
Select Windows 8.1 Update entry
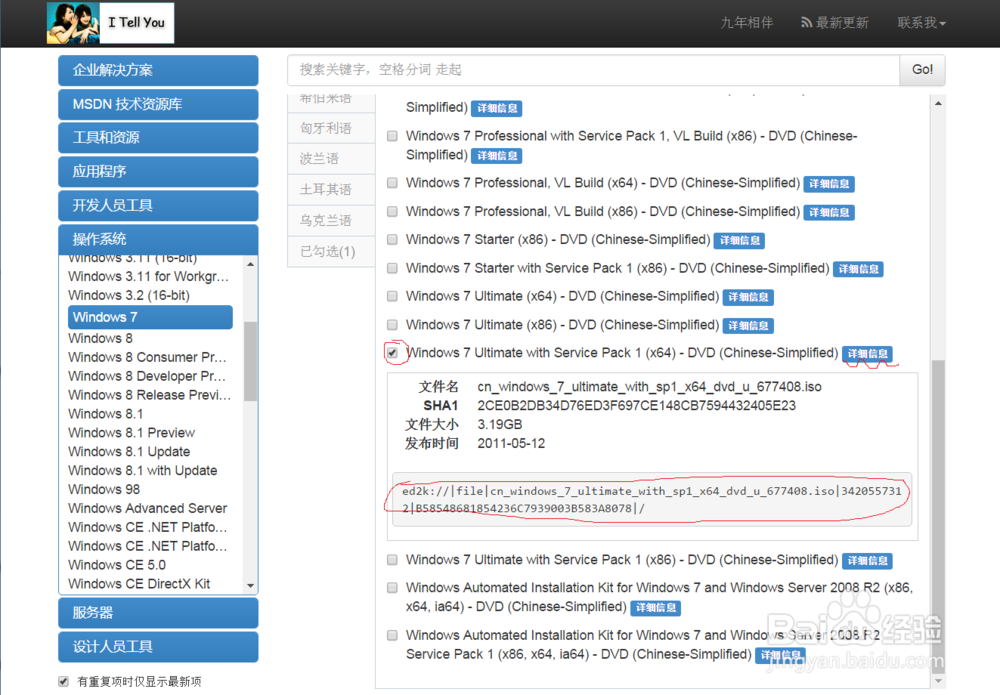pos(129,451)
